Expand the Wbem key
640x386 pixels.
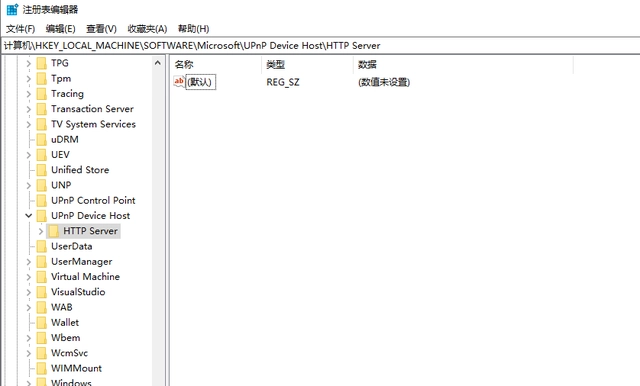29,338
